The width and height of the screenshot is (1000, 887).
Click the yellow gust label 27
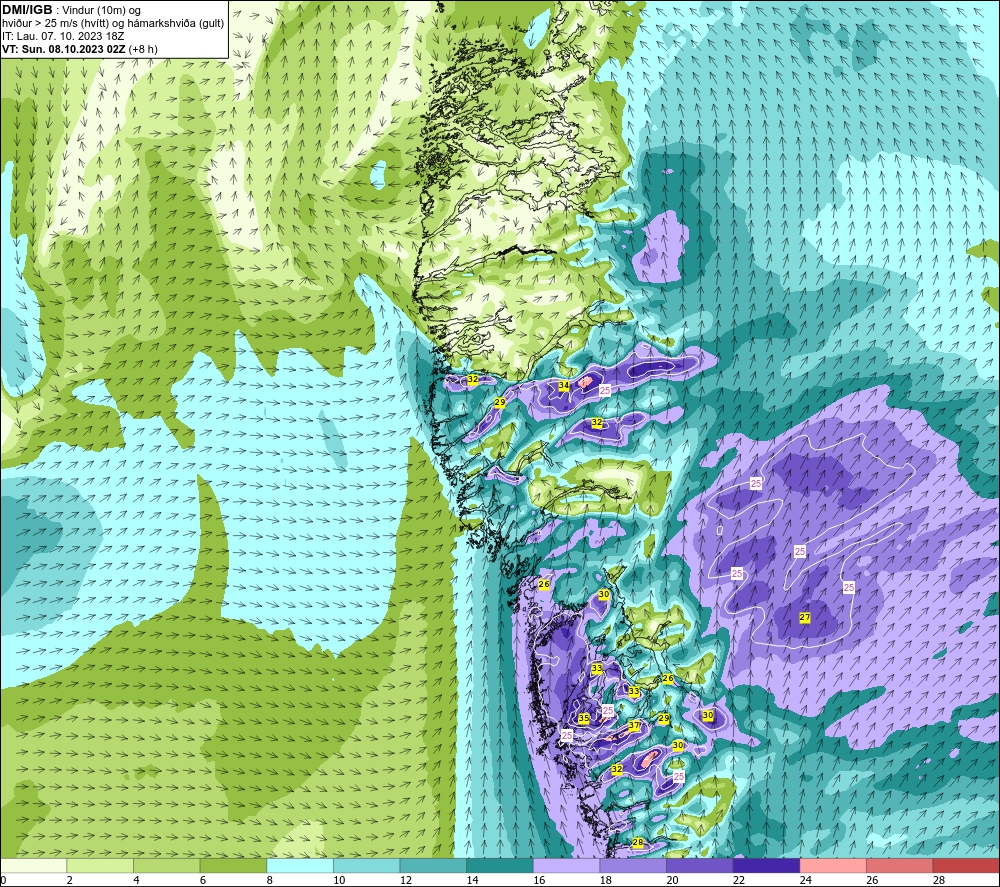pyautogui.click(x=805, y=617)
